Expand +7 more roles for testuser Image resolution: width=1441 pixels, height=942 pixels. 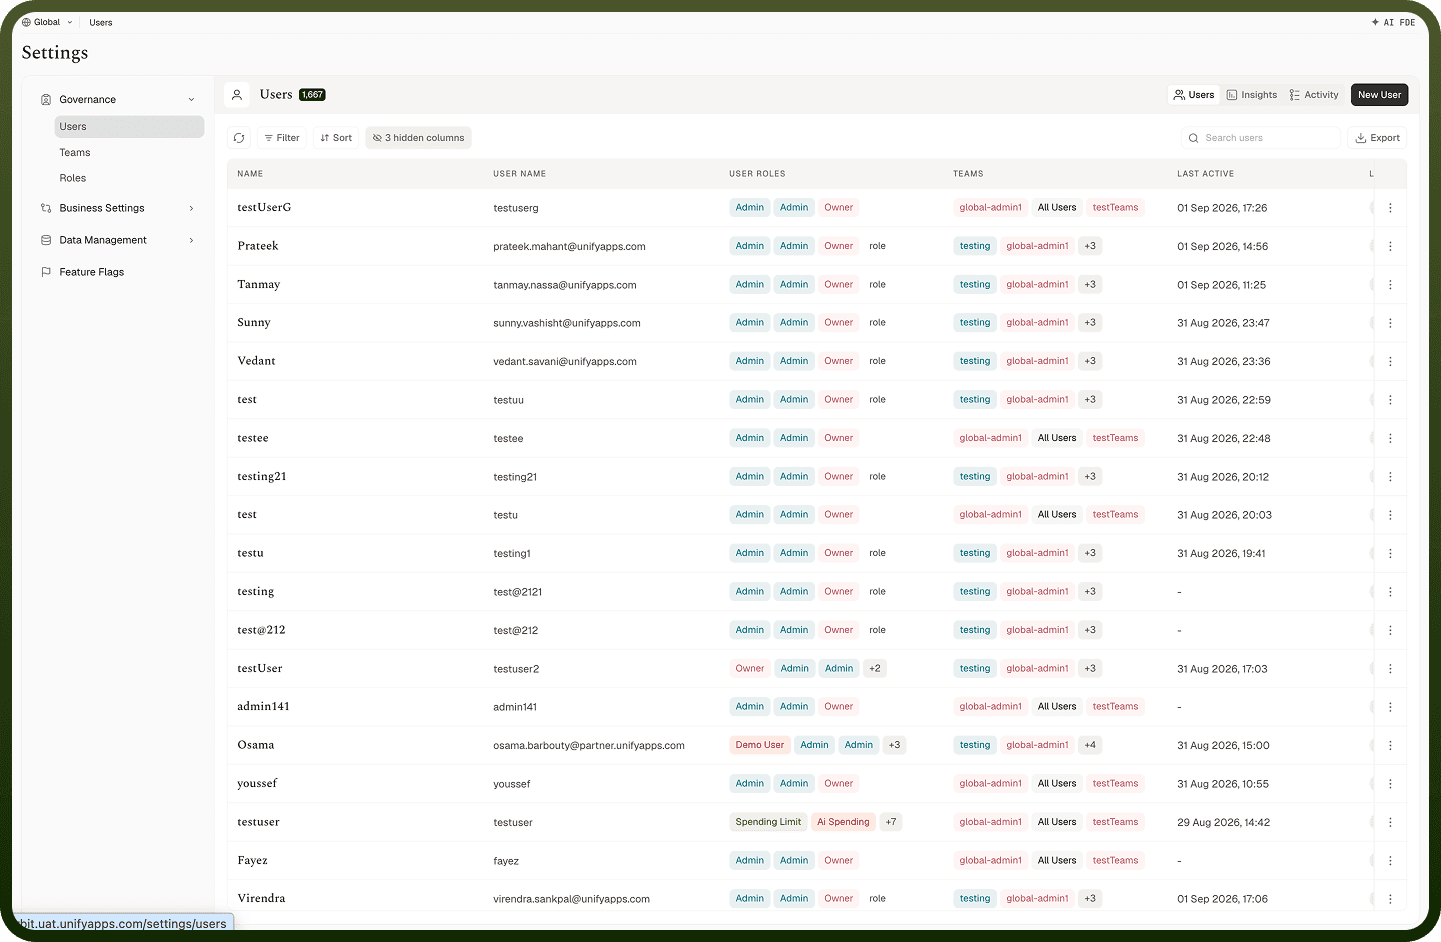click(x=891, y=822)
